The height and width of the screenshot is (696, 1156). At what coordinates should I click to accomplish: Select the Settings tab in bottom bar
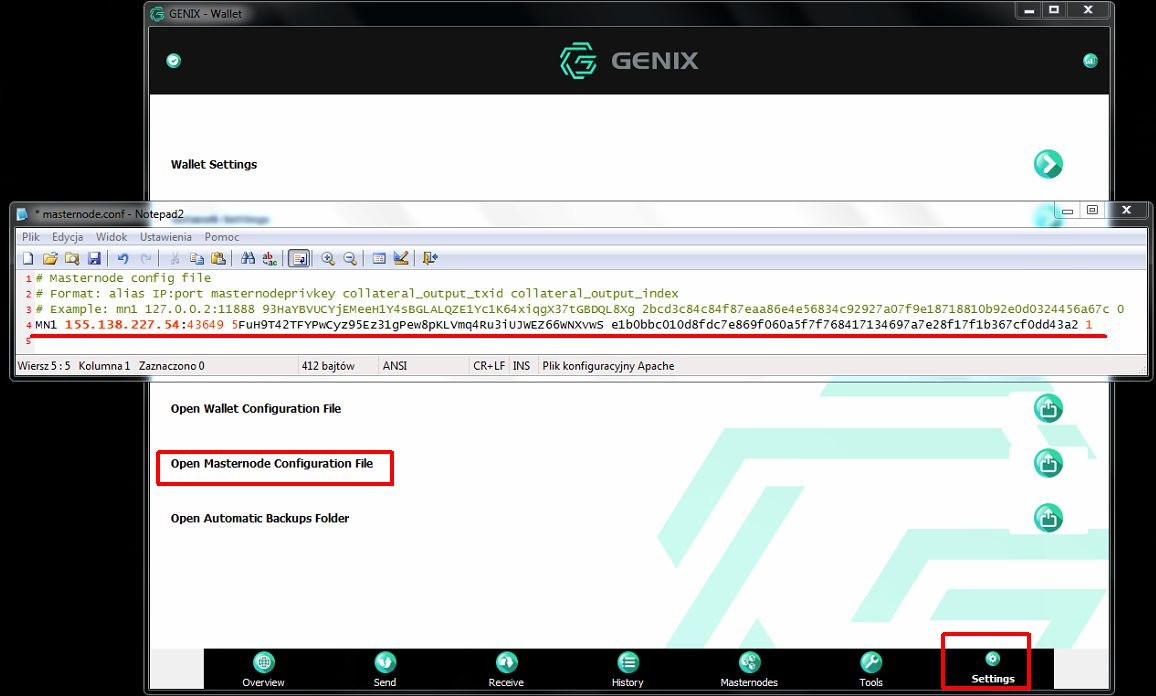992,668
